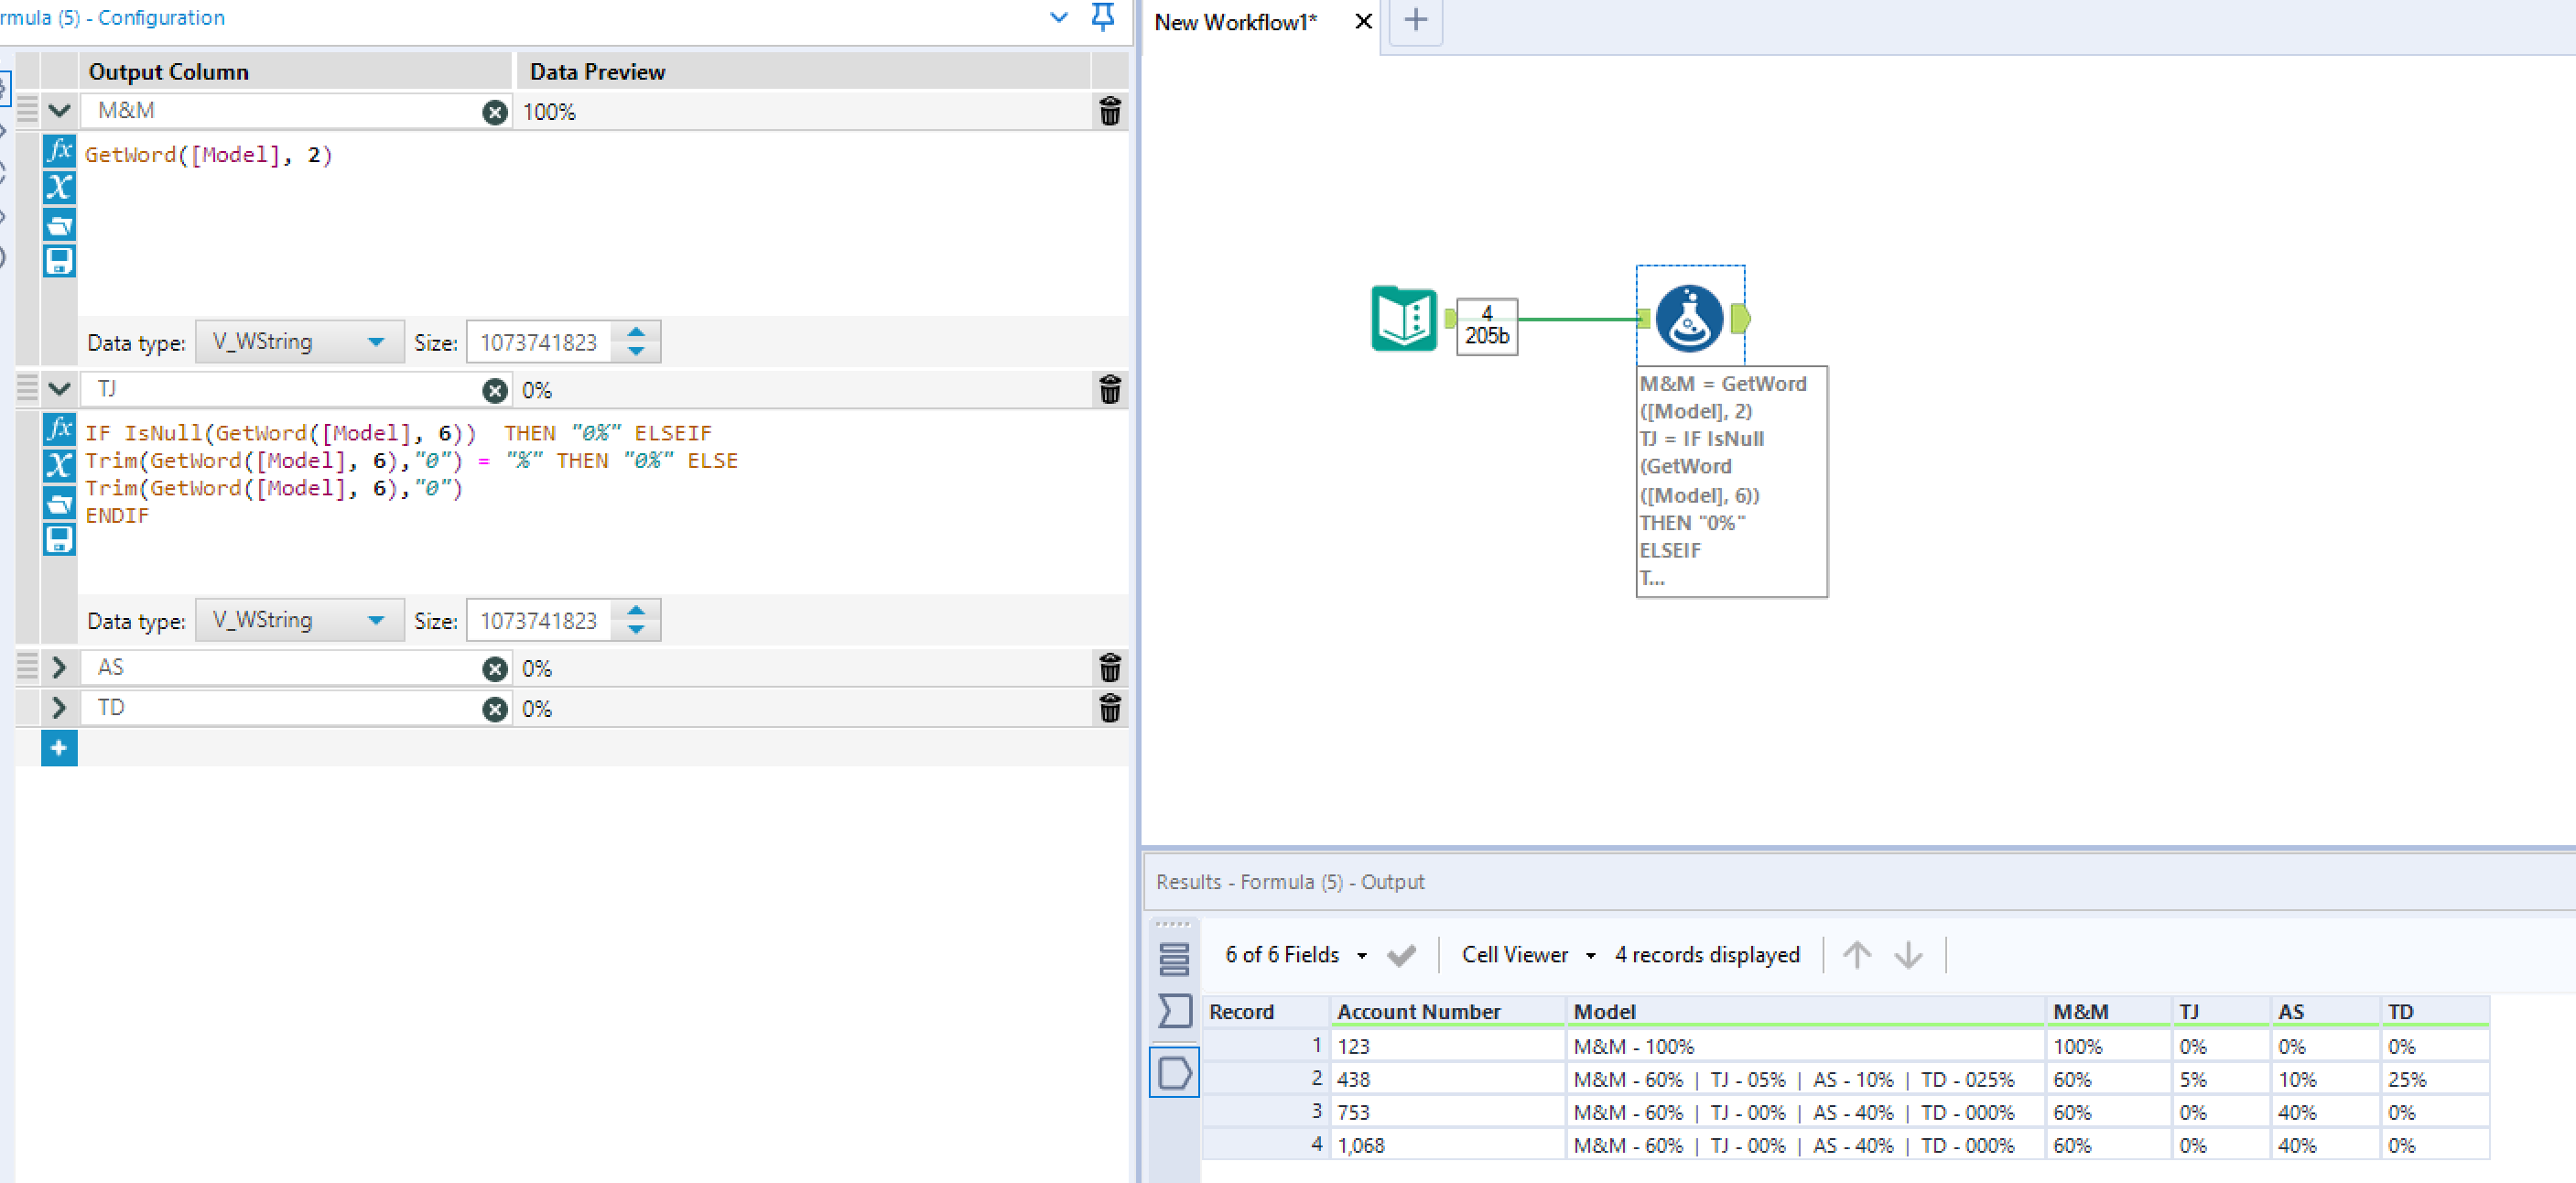This screenshot has height=1183, width=2576.
Task: Open a new workflow with the plus tab
Action: click(x=1415, y=21)
